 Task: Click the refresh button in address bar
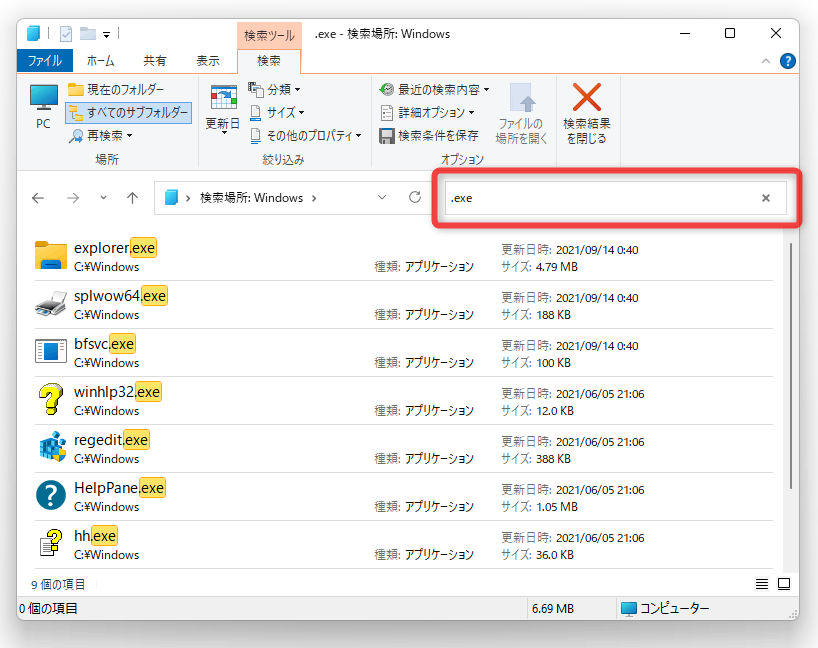click(415, 198)
